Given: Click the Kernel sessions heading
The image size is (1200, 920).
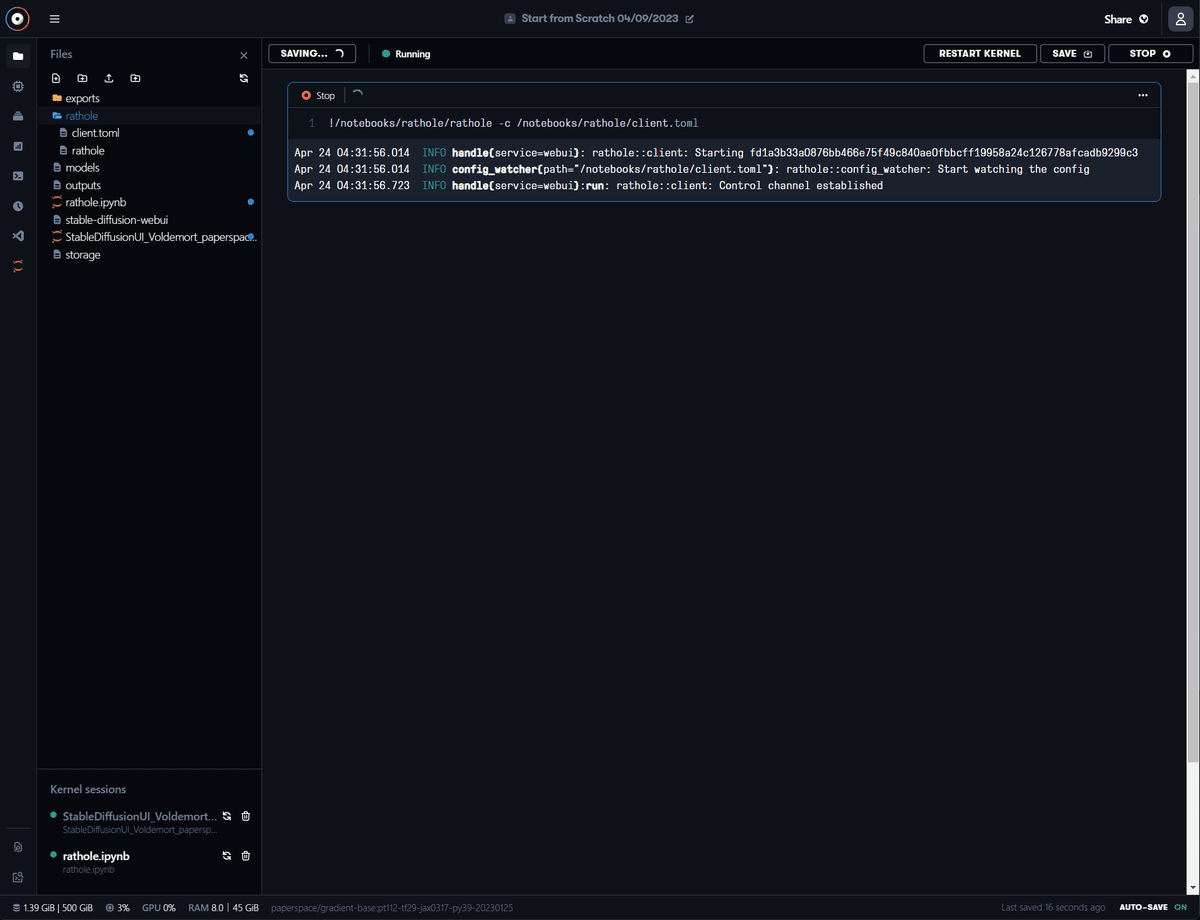Looking at the screenshot, I should tap(88, 789).
